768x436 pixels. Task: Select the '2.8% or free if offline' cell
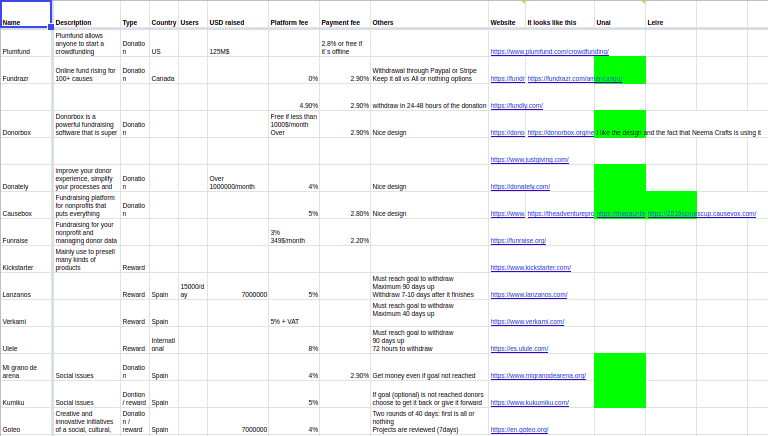point(345,43)
